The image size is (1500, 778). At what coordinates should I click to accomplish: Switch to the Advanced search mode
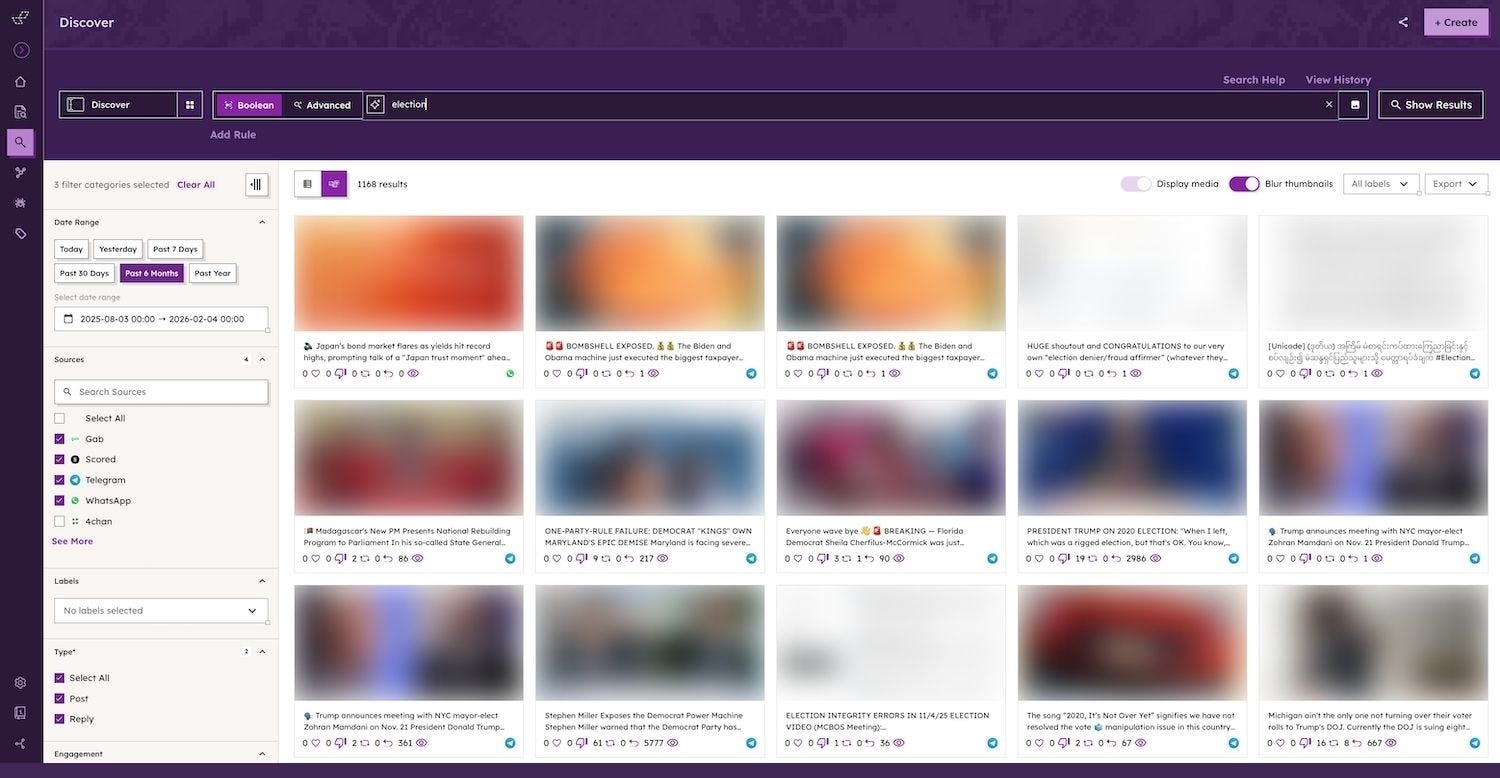pos(322,104)
